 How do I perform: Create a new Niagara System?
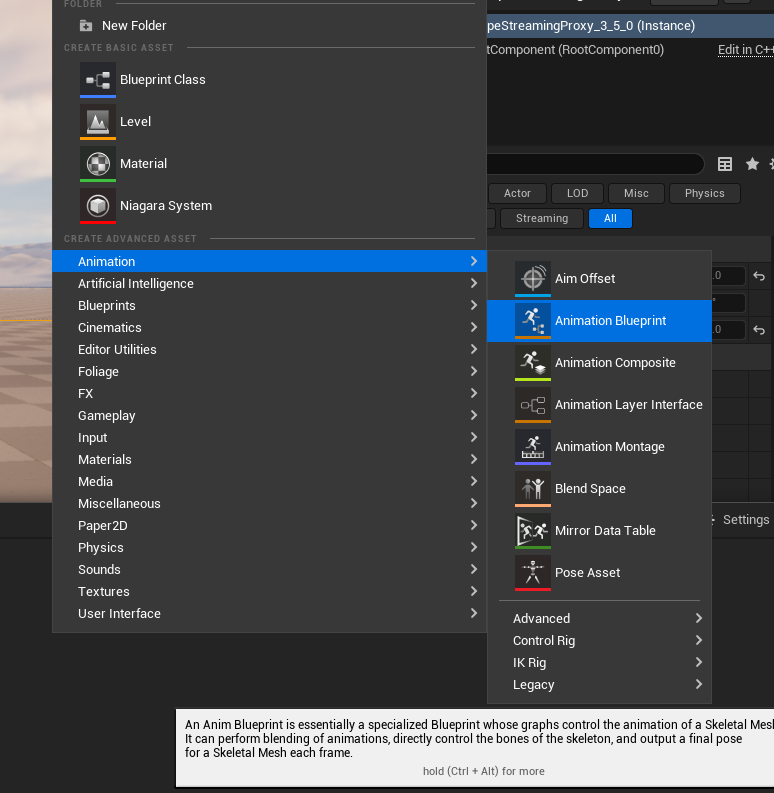point(269,205)
